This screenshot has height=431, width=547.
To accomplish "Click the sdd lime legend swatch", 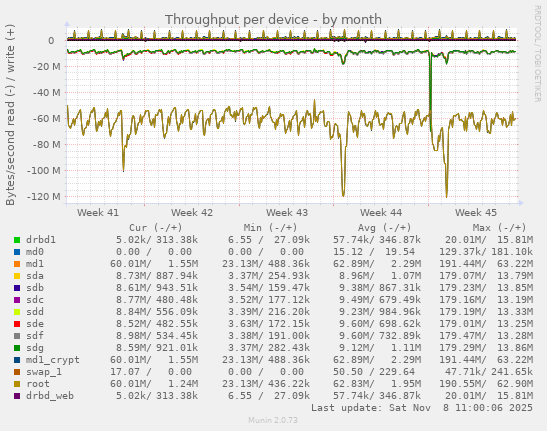I will 17,312.
